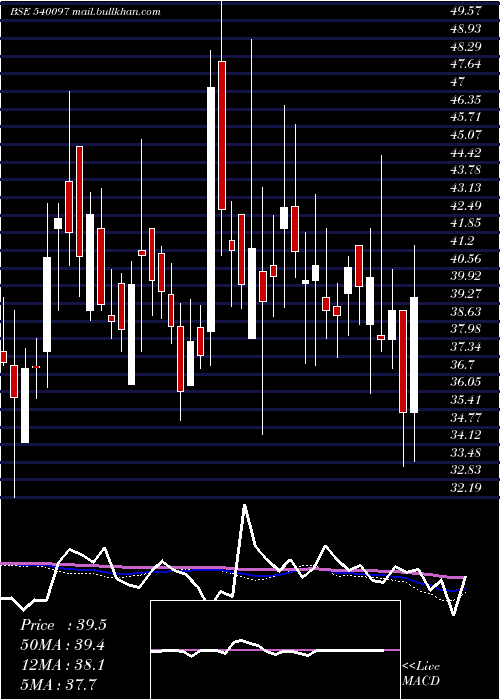Click the 33.48 price axis label
The height and width of the screenshot is (700, 500).
tap(465, 453)
